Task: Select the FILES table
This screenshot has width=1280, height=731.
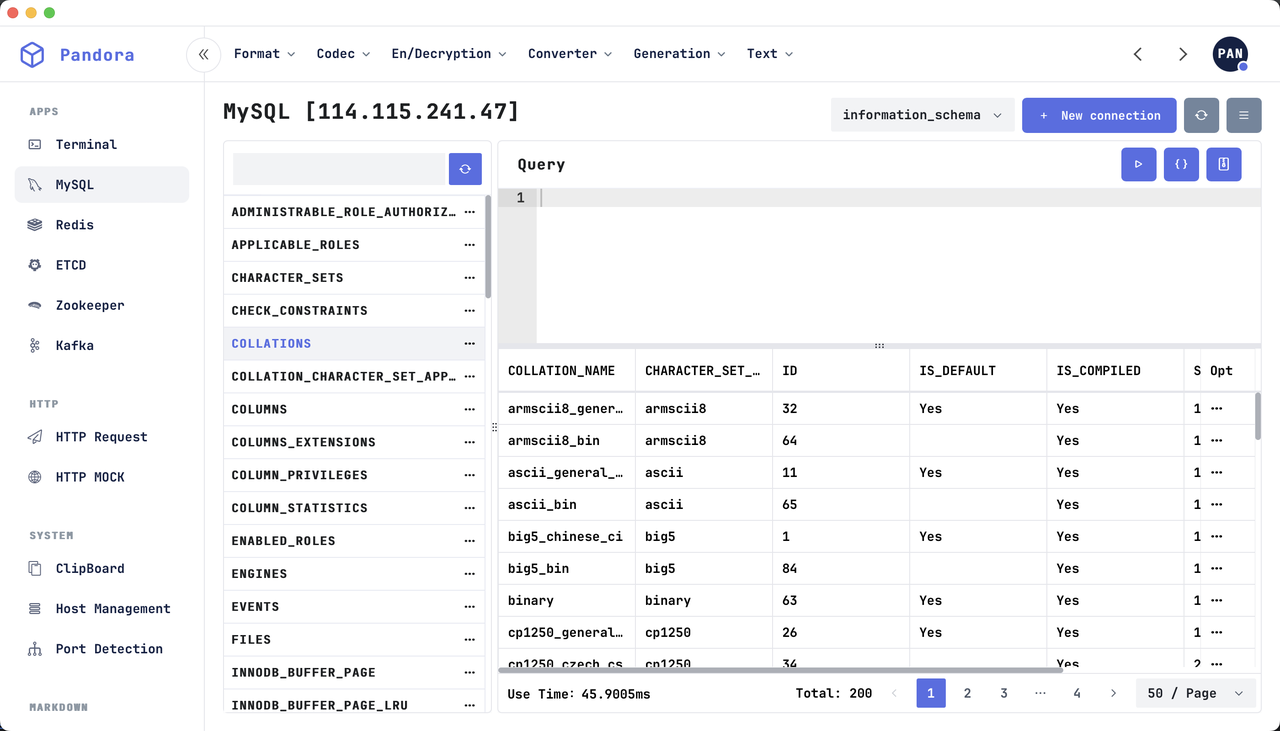Action: coord(354,639)
